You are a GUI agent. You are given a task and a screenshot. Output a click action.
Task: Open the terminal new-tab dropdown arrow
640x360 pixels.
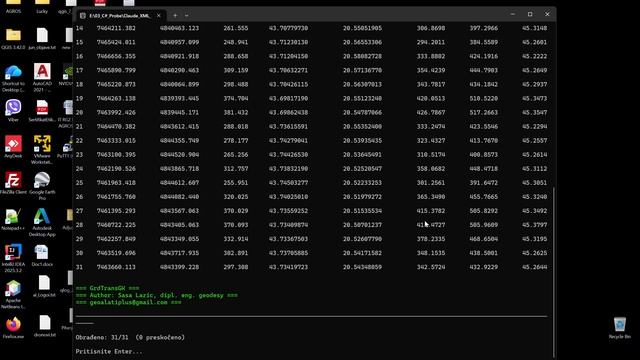187,16
